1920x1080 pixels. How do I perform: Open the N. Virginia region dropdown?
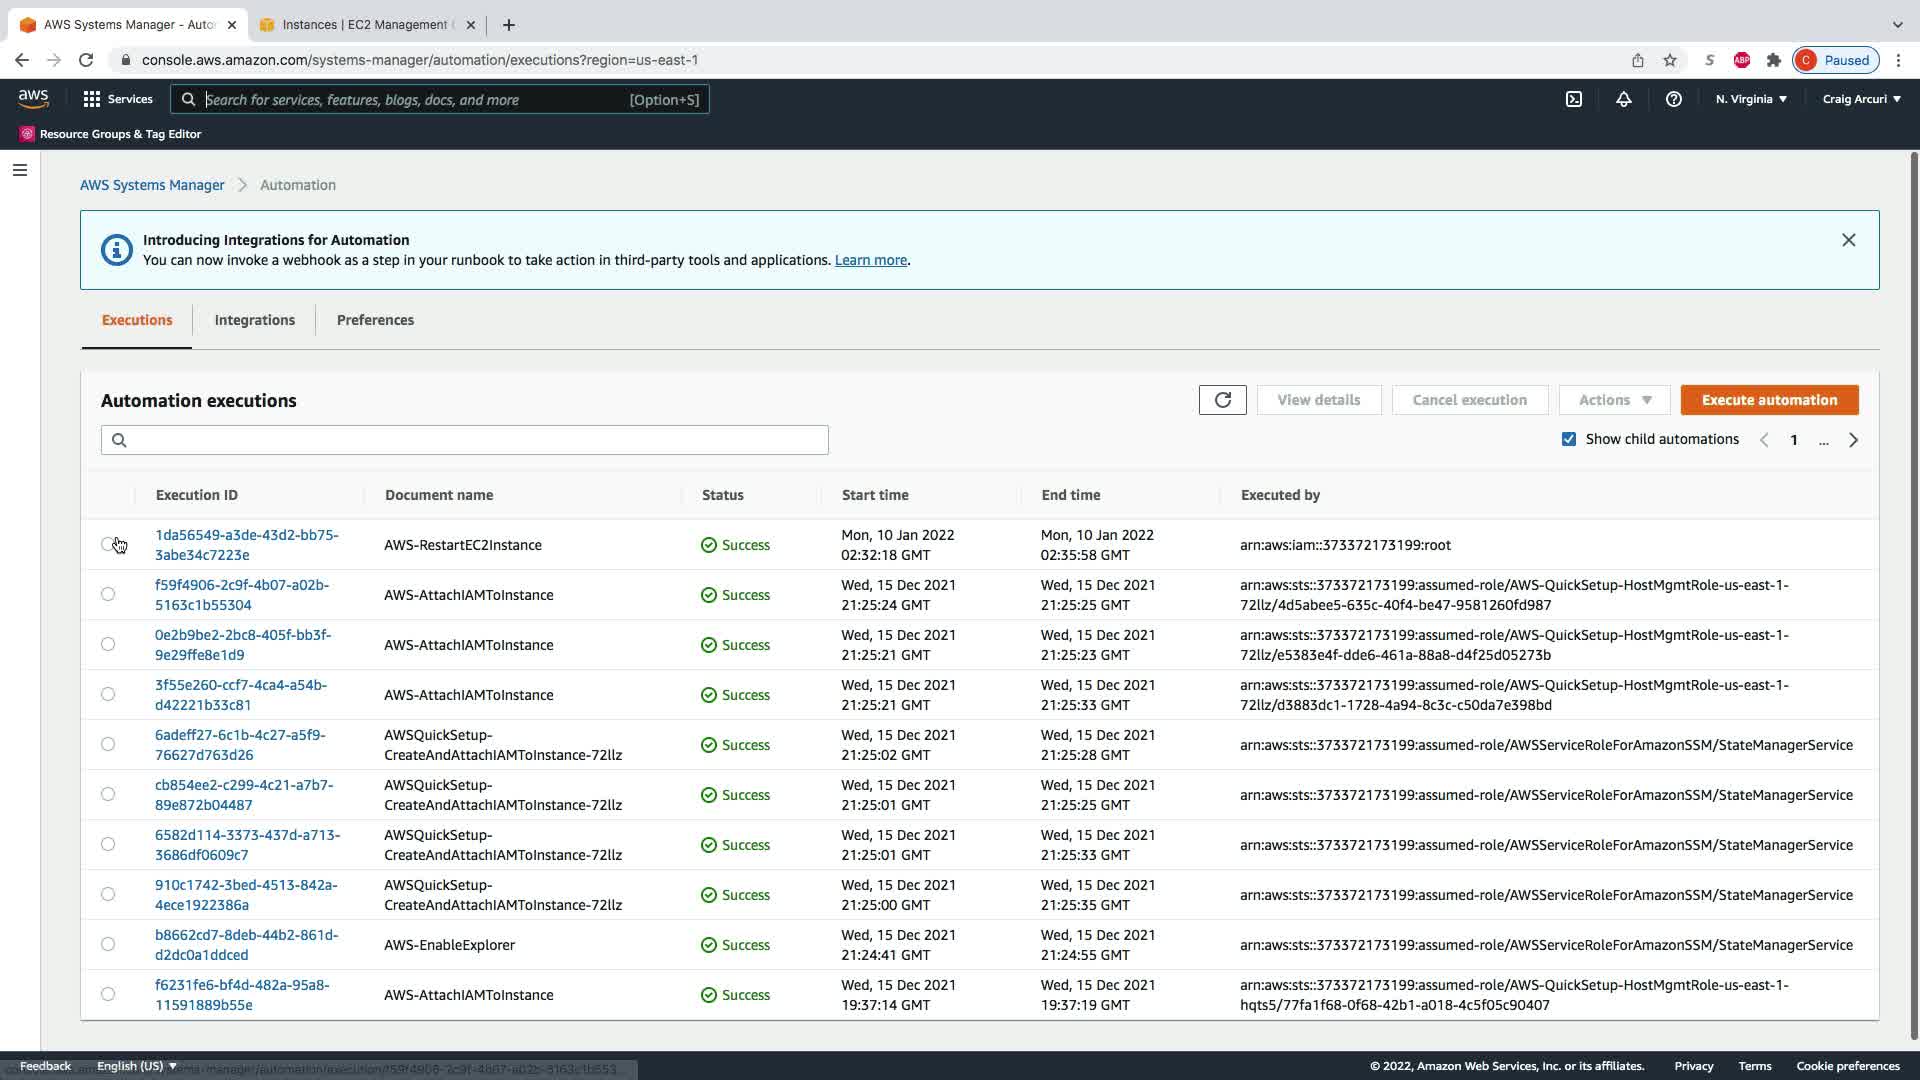[x=1750, y=99]
